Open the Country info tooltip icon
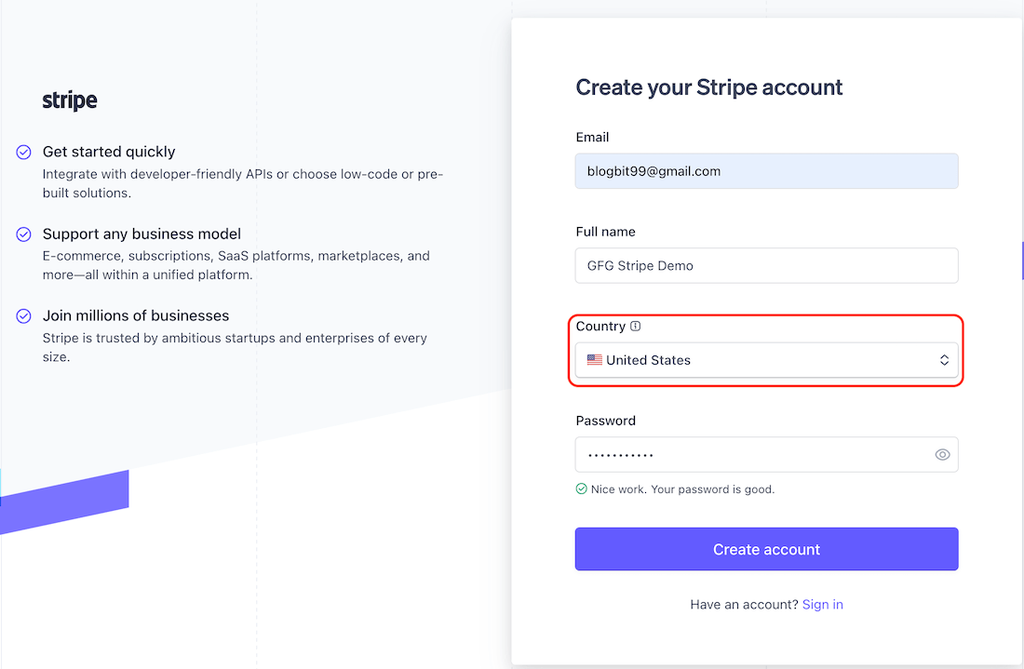 pyautogui.click(x=636, y=326)
